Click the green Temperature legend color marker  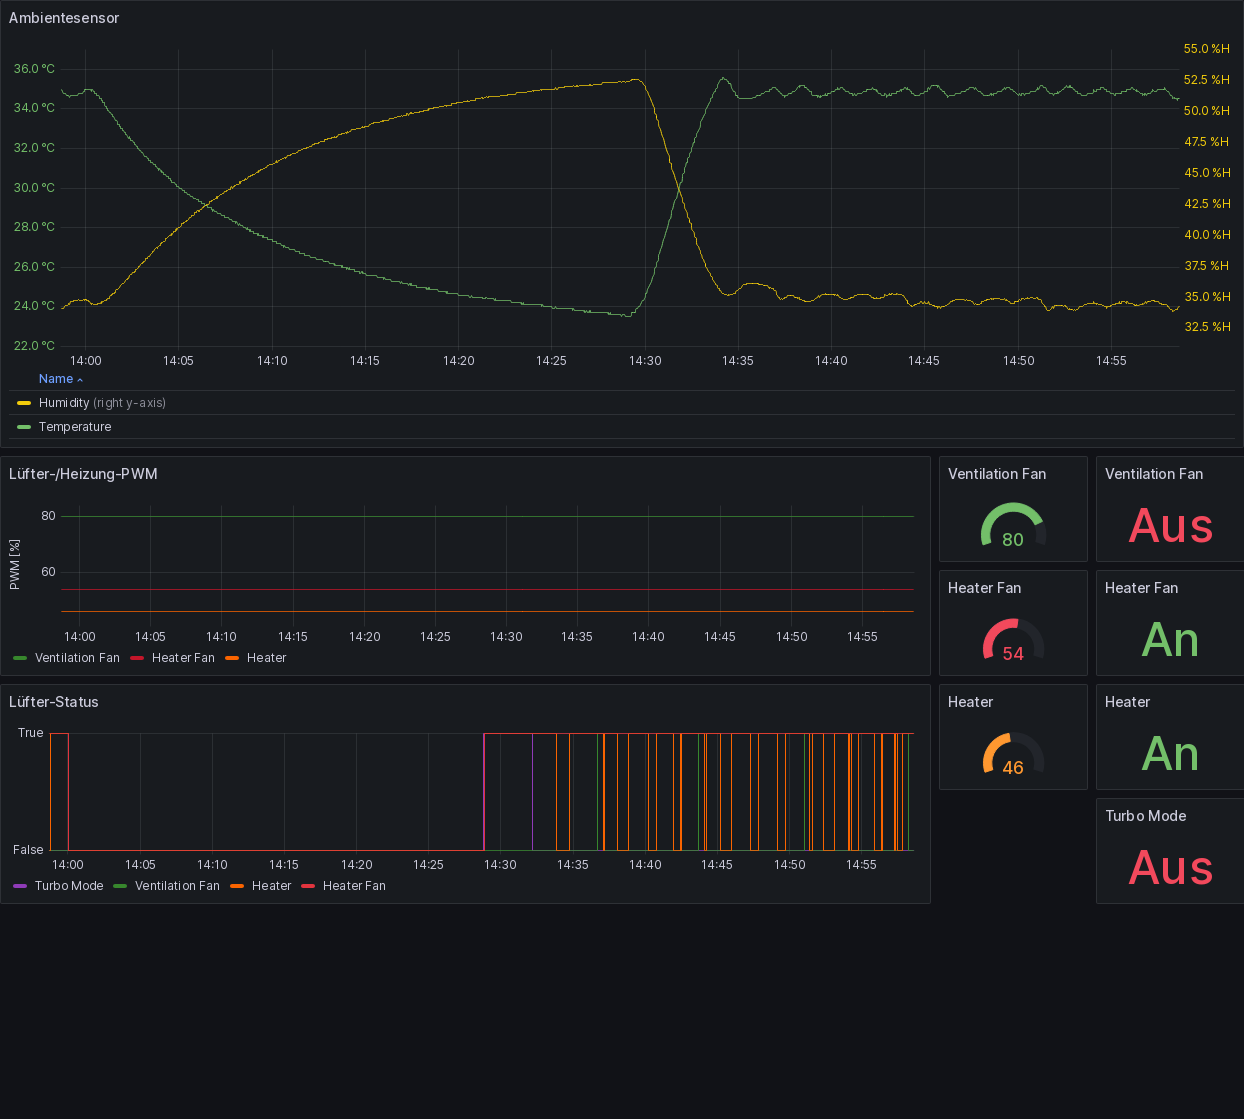(x=24, y=427)
